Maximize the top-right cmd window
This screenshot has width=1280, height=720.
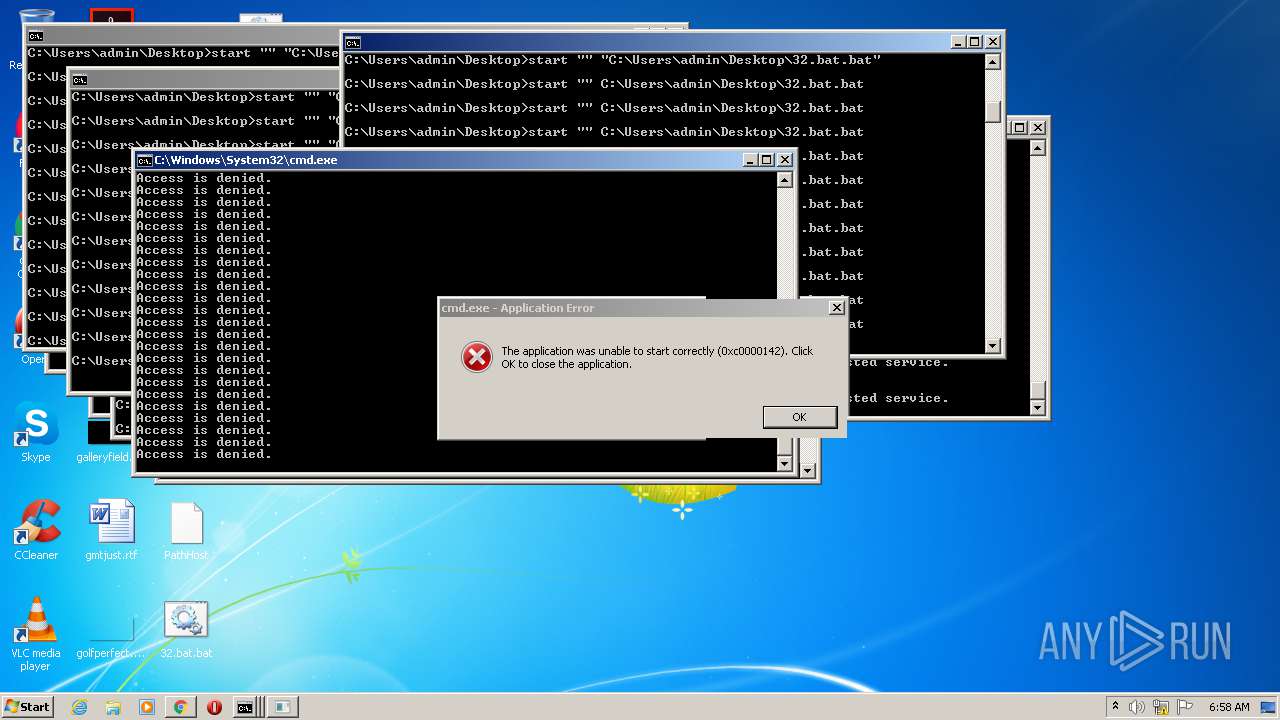pos(974,42)
